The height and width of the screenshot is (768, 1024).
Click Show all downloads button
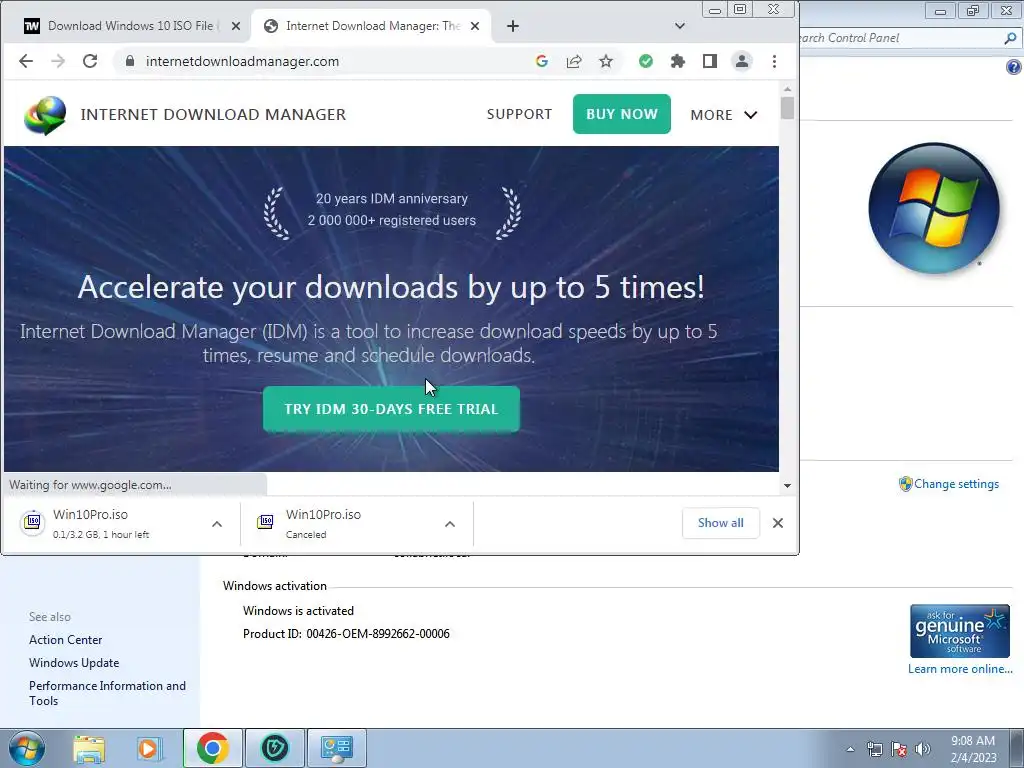(x=720, y=523)
